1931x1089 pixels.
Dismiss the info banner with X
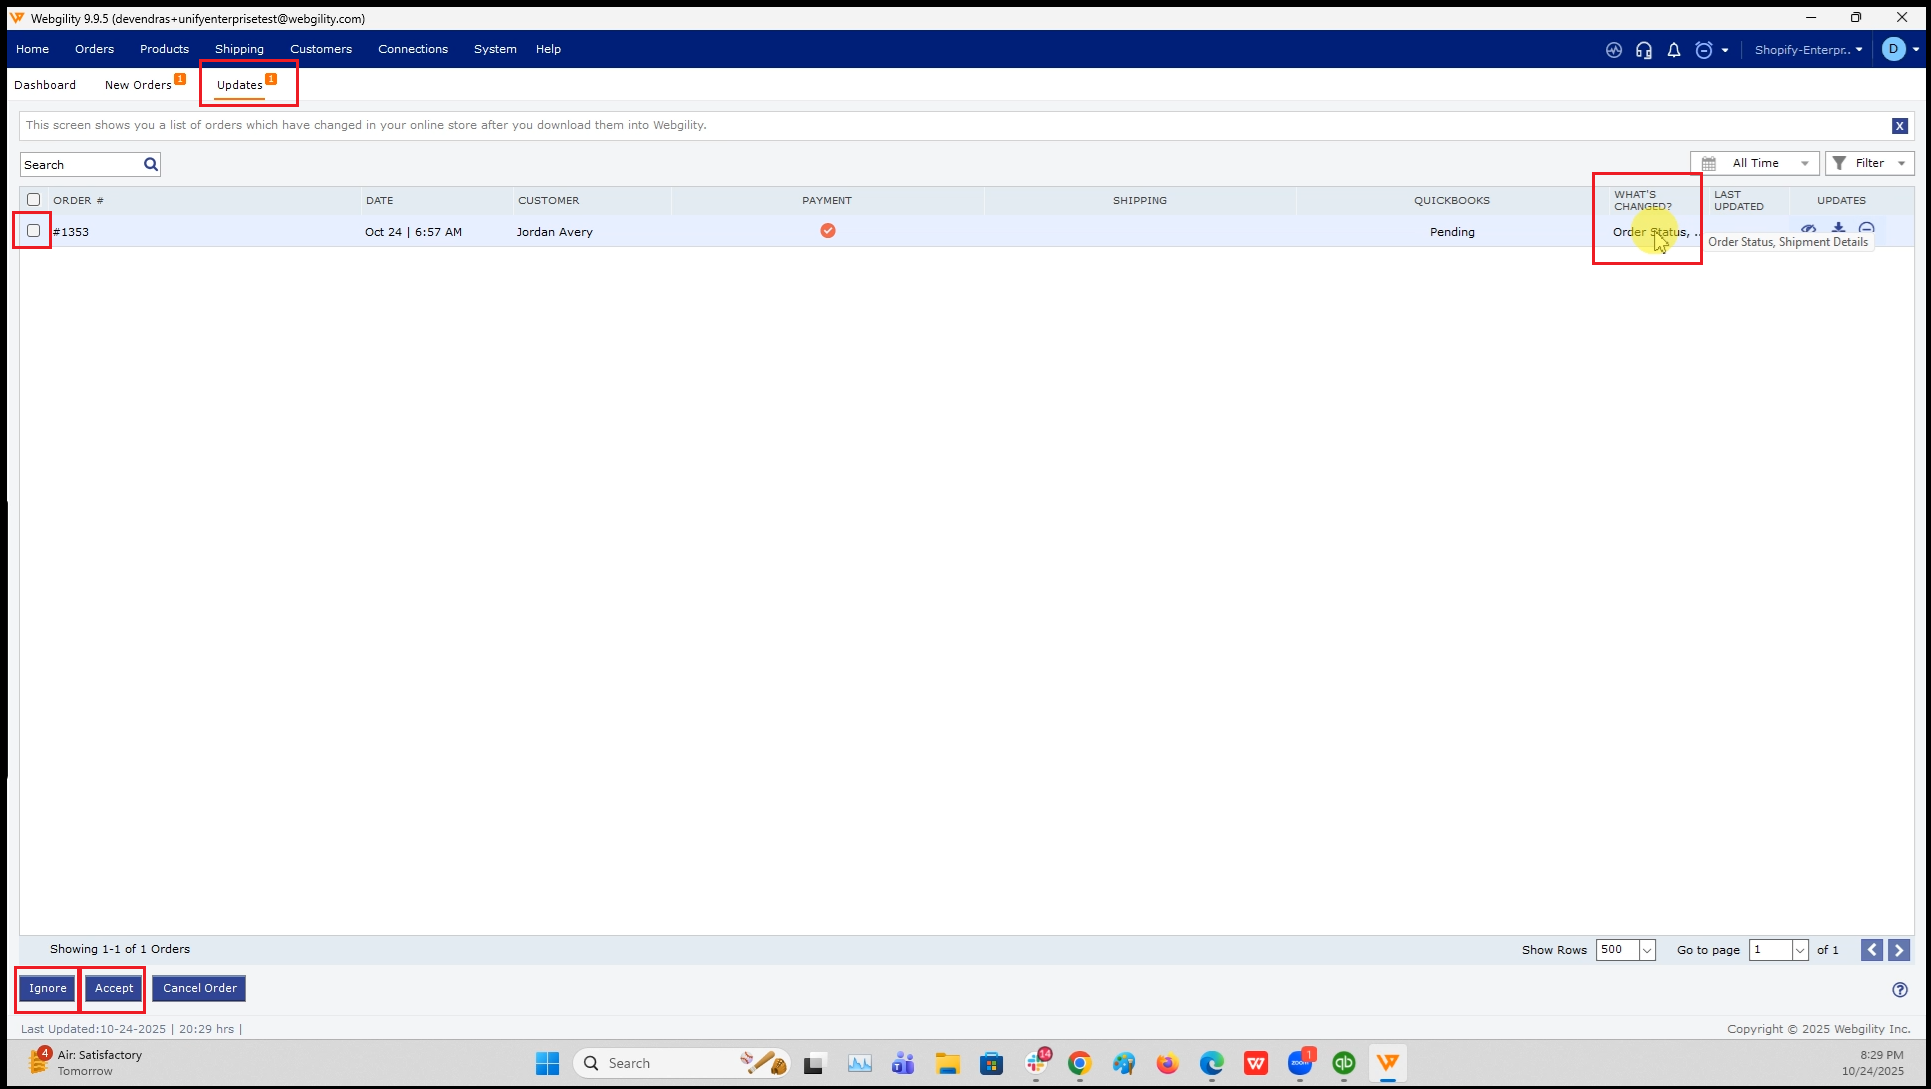pyautogui.click(x=1898, y=126)
